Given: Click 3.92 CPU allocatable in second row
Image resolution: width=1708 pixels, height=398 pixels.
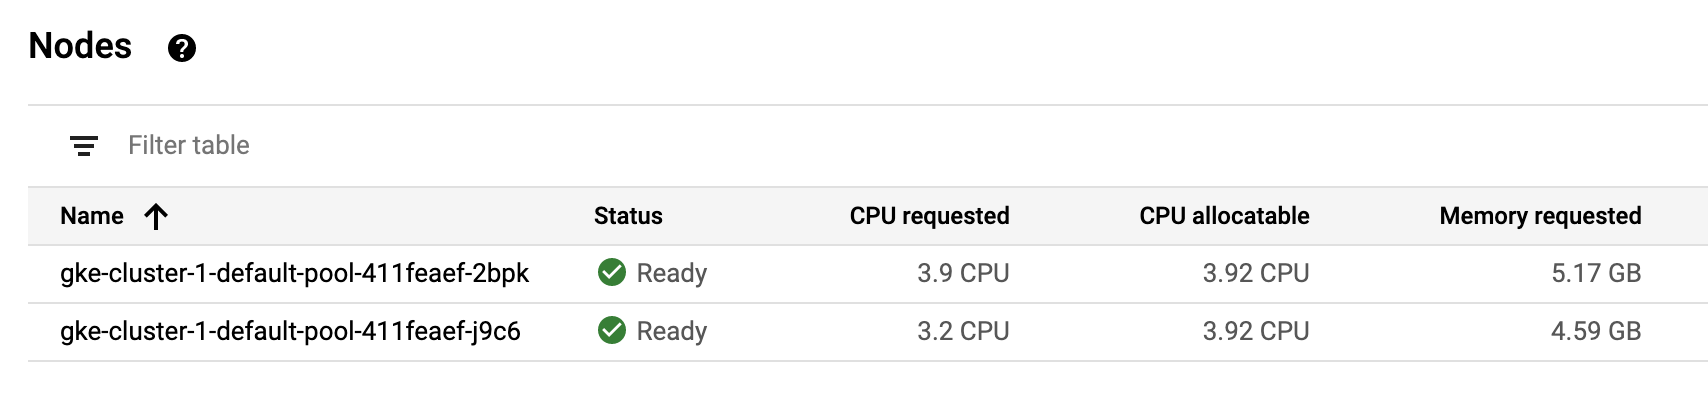Looking at the screenshot, I should pyautogui.click(x=1256, y=331).
